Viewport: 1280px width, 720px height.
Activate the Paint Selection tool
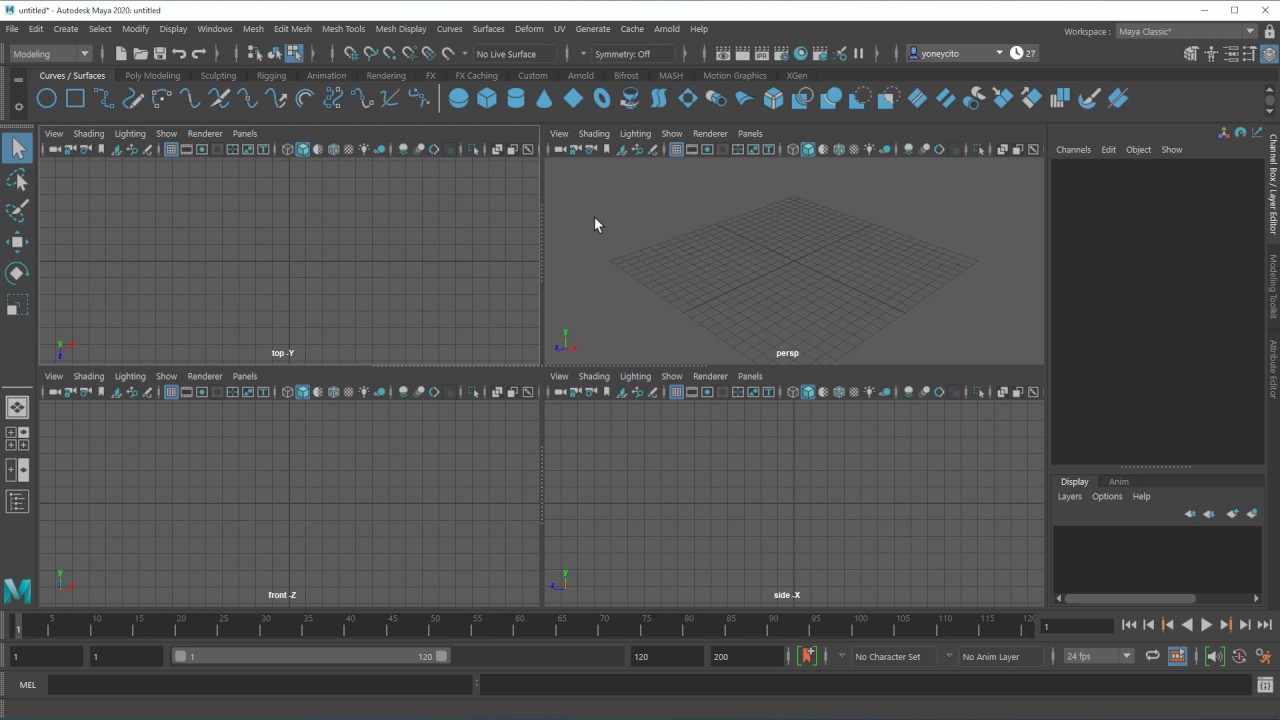[x=17, y=211]
